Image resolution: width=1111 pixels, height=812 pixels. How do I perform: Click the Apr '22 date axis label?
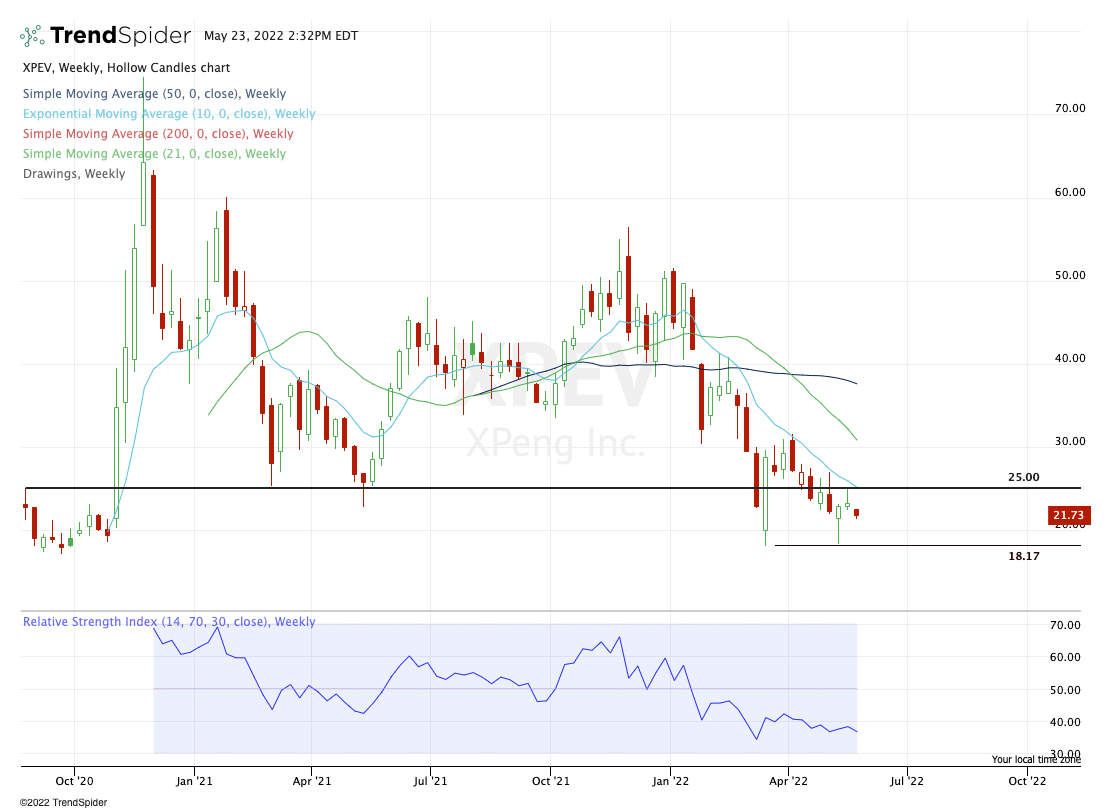tap(788, 781)
